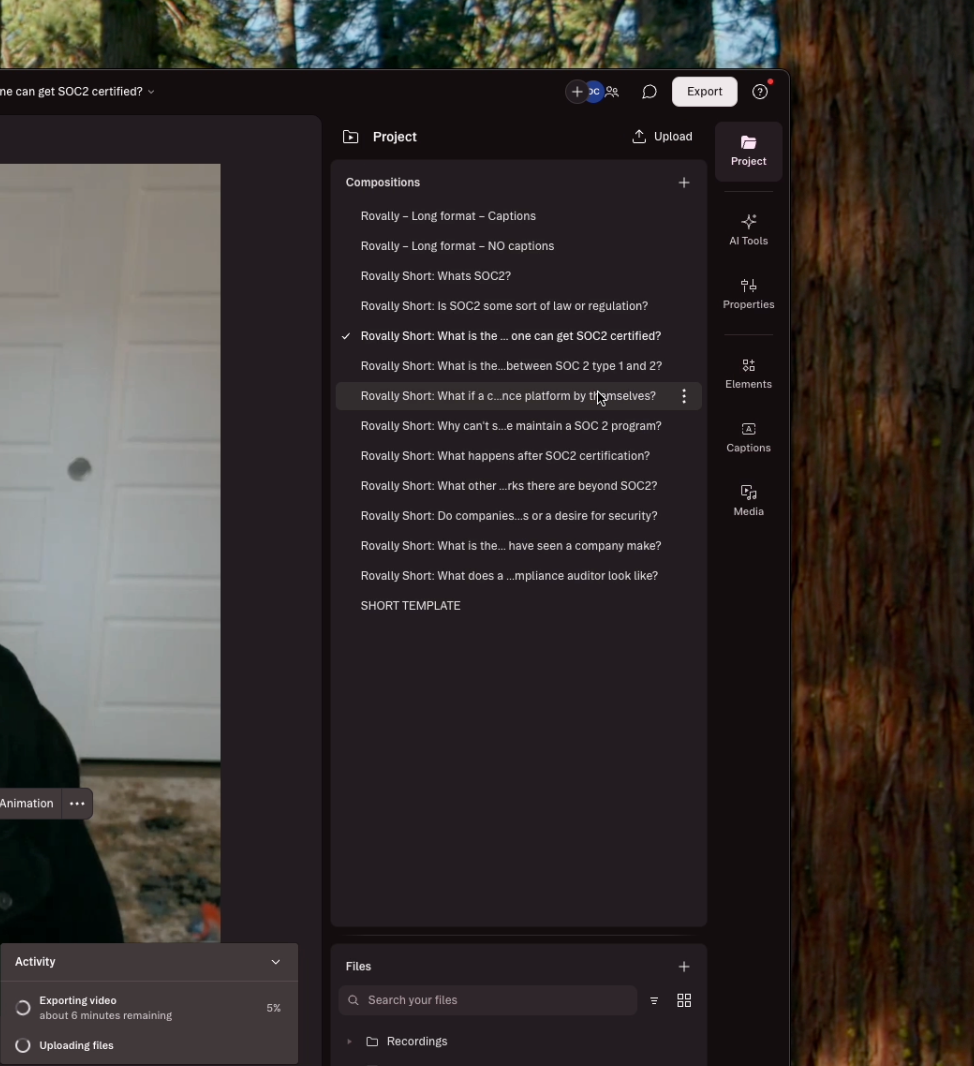Open more options for hovered composition row
Screen dimensions: 974x1066
coord(684,396)
